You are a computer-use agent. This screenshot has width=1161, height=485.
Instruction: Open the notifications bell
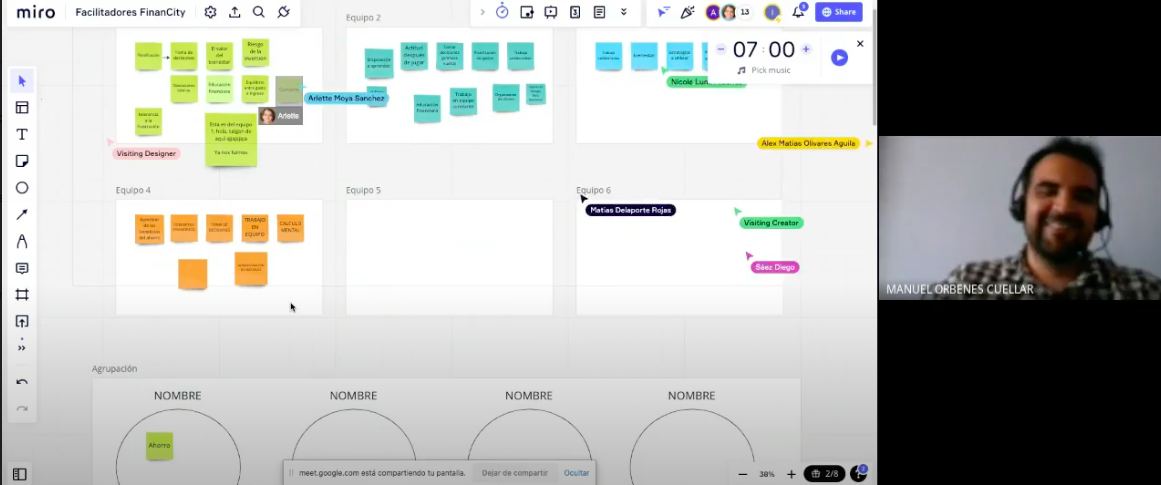pos(798,12)
